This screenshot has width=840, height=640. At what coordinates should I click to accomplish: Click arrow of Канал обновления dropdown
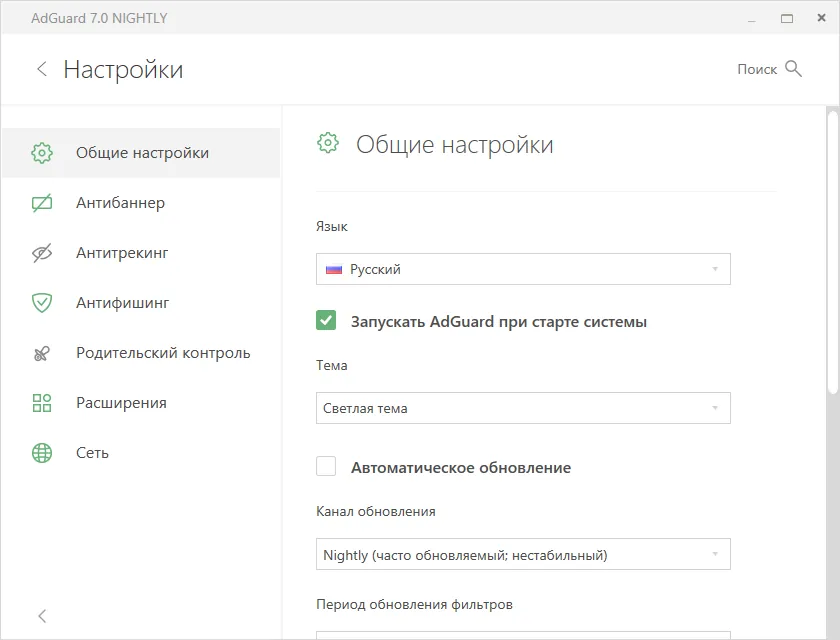click(715, 554)
